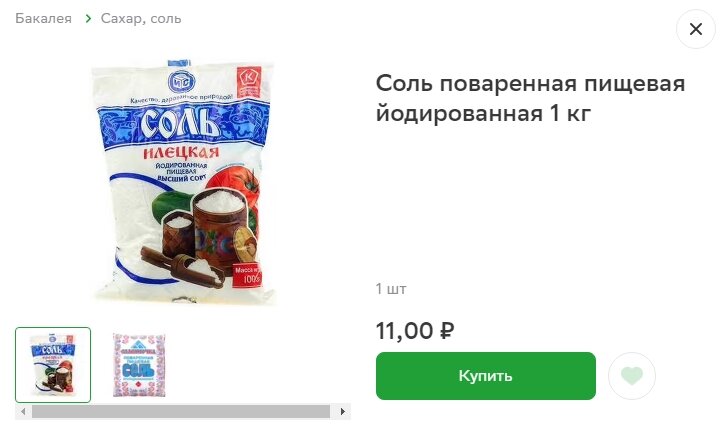Click the 1 шт quantity label
Image resolution: width=724 pixels, height=426 pixels.
(x=391, y=289)
